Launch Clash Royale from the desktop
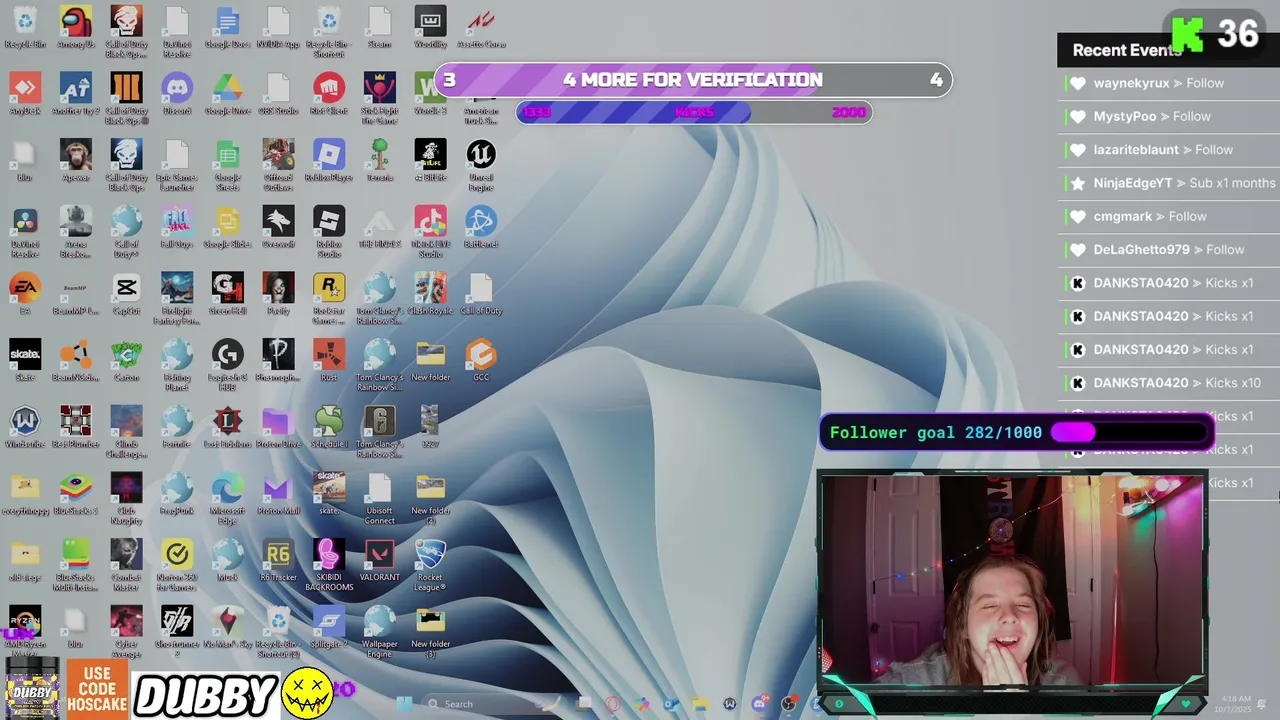 click(x=430, y=294)
